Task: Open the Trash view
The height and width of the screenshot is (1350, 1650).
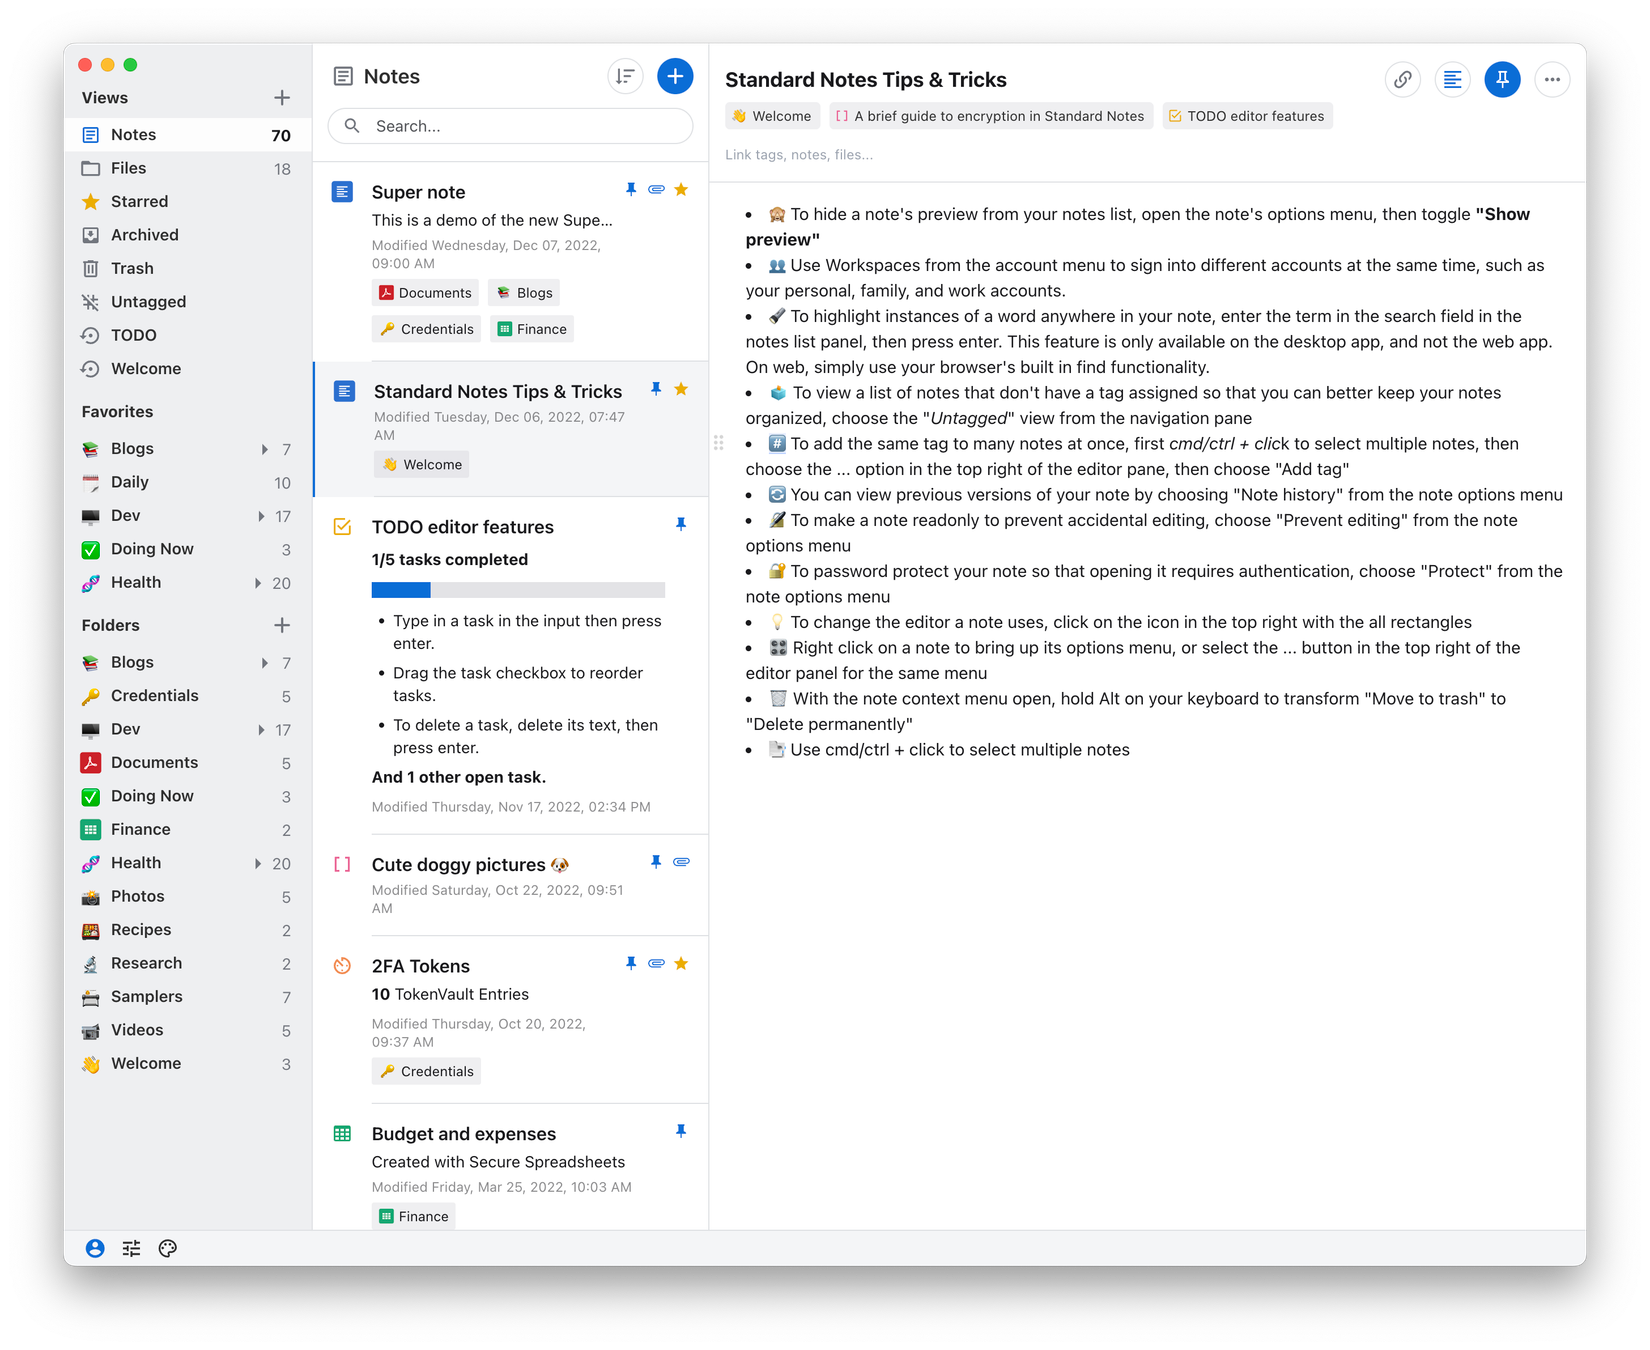Action: coord(131,268)
